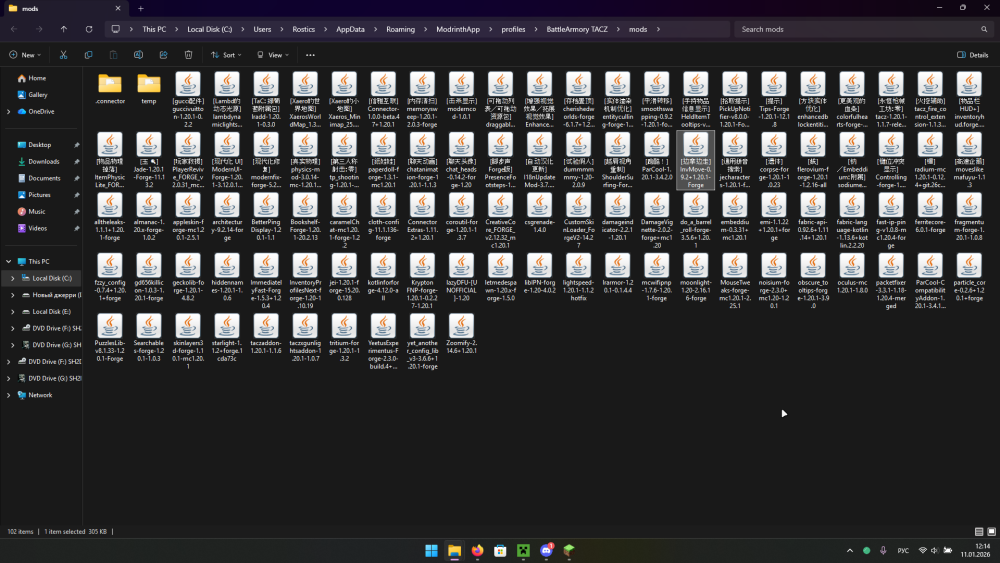Open Microsoft Store from taskbar

coord(500,550)
